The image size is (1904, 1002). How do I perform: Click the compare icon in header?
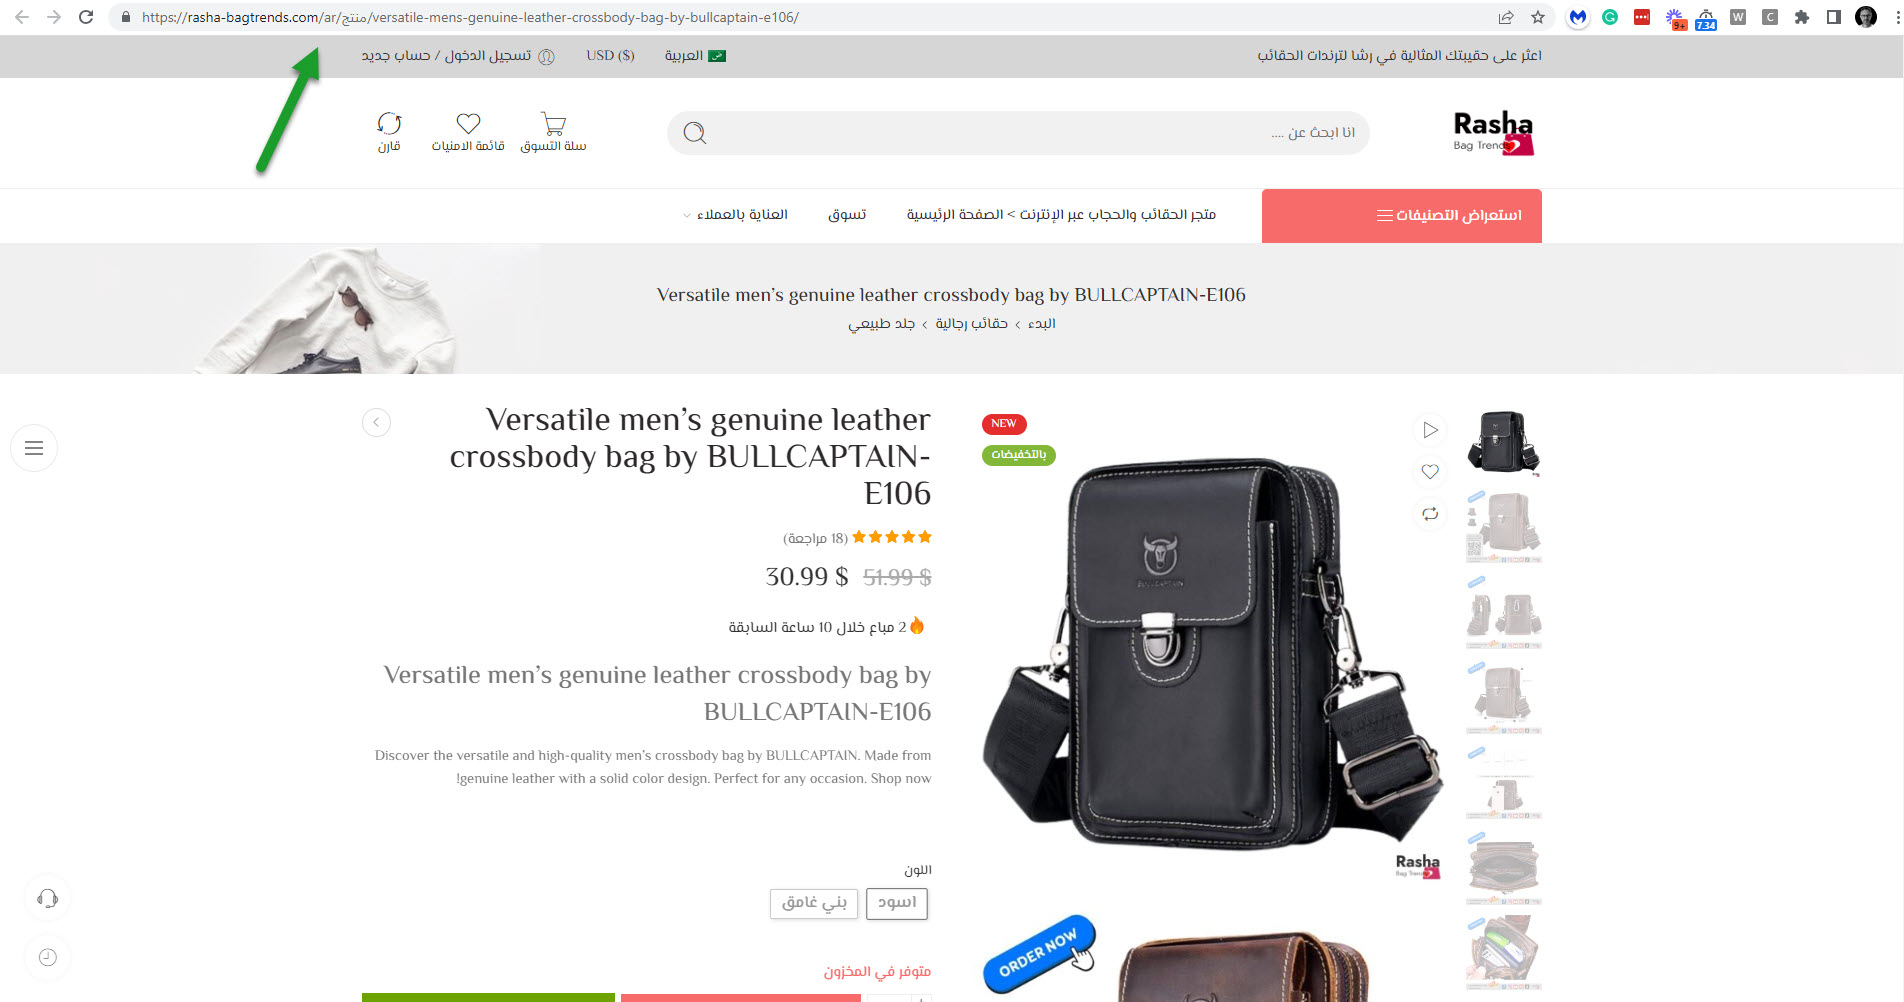(x=389, y=124)
